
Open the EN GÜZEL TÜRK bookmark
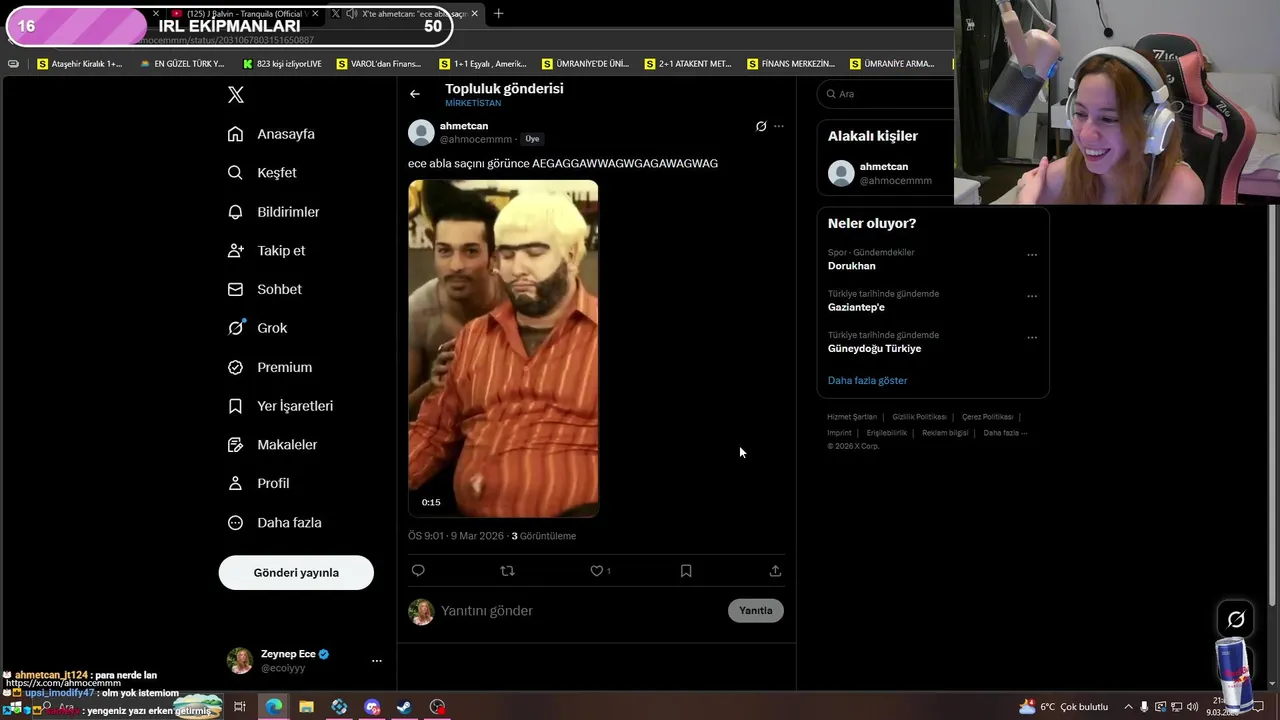pos(182,64)
